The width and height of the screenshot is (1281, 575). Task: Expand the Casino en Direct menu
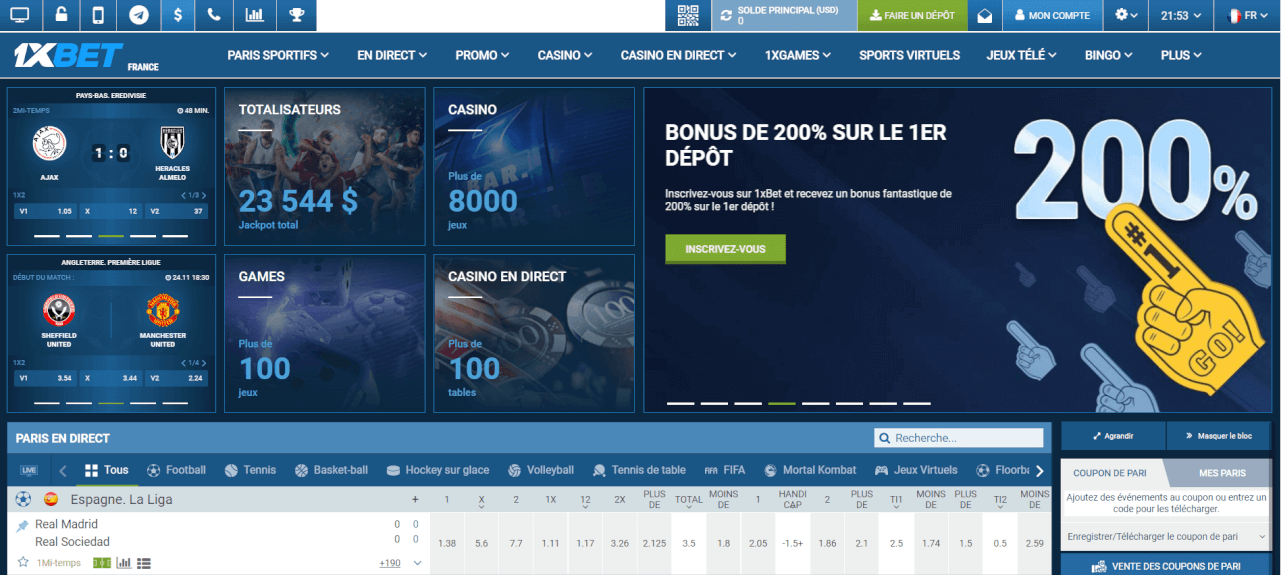pos(679,55)
